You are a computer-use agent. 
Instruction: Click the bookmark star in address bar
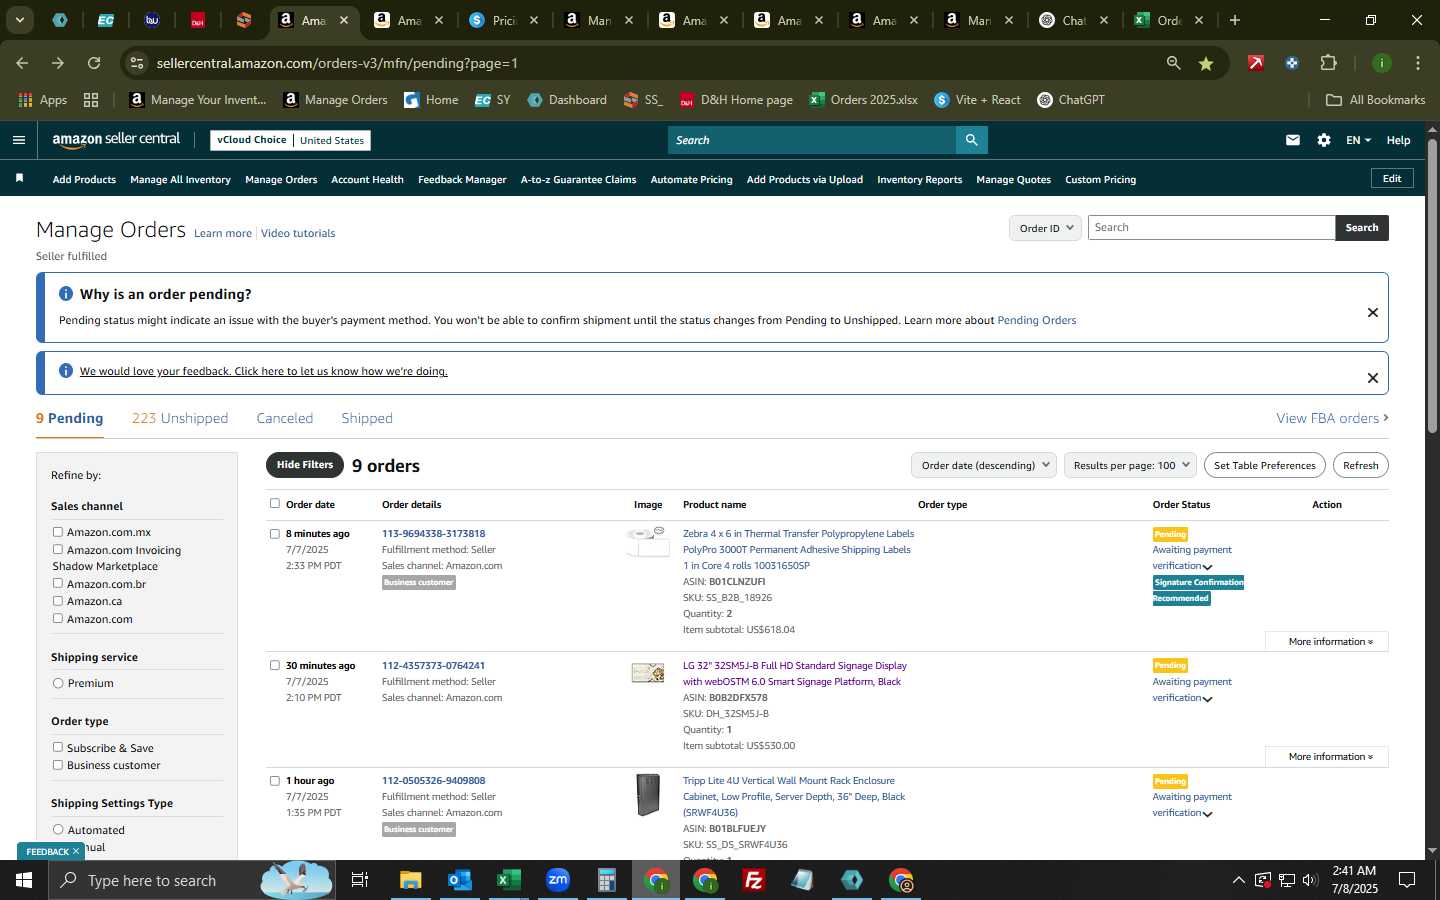tap(1206, 63)
